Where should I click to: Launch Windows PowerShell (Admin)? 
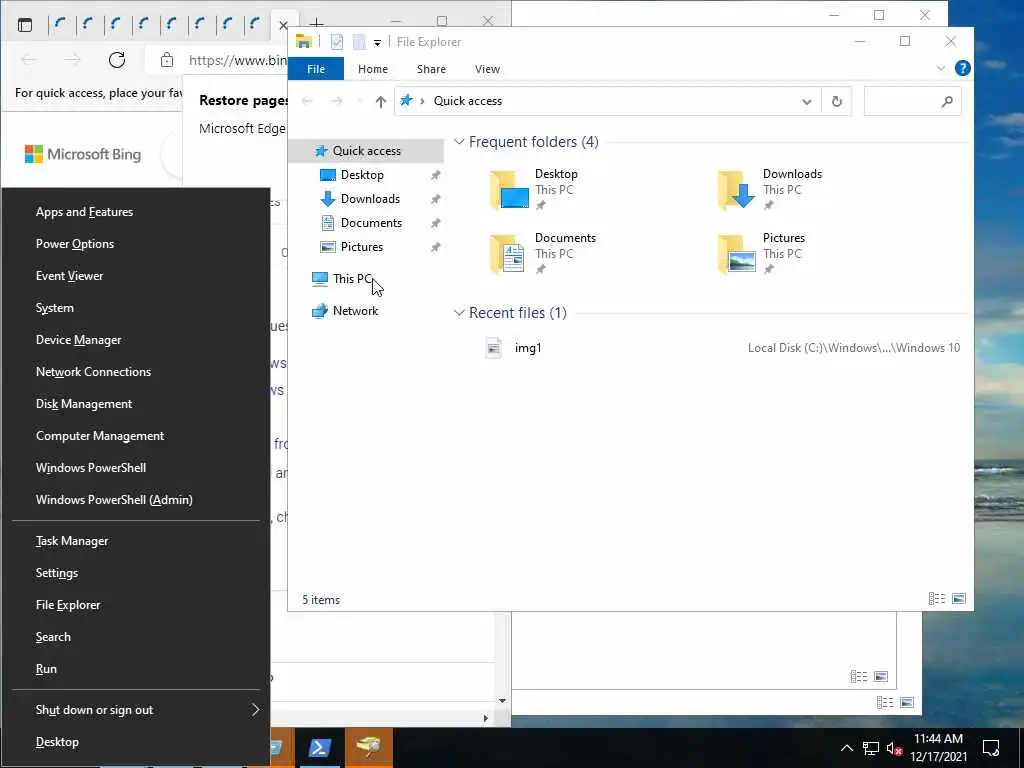pos(114,500)
